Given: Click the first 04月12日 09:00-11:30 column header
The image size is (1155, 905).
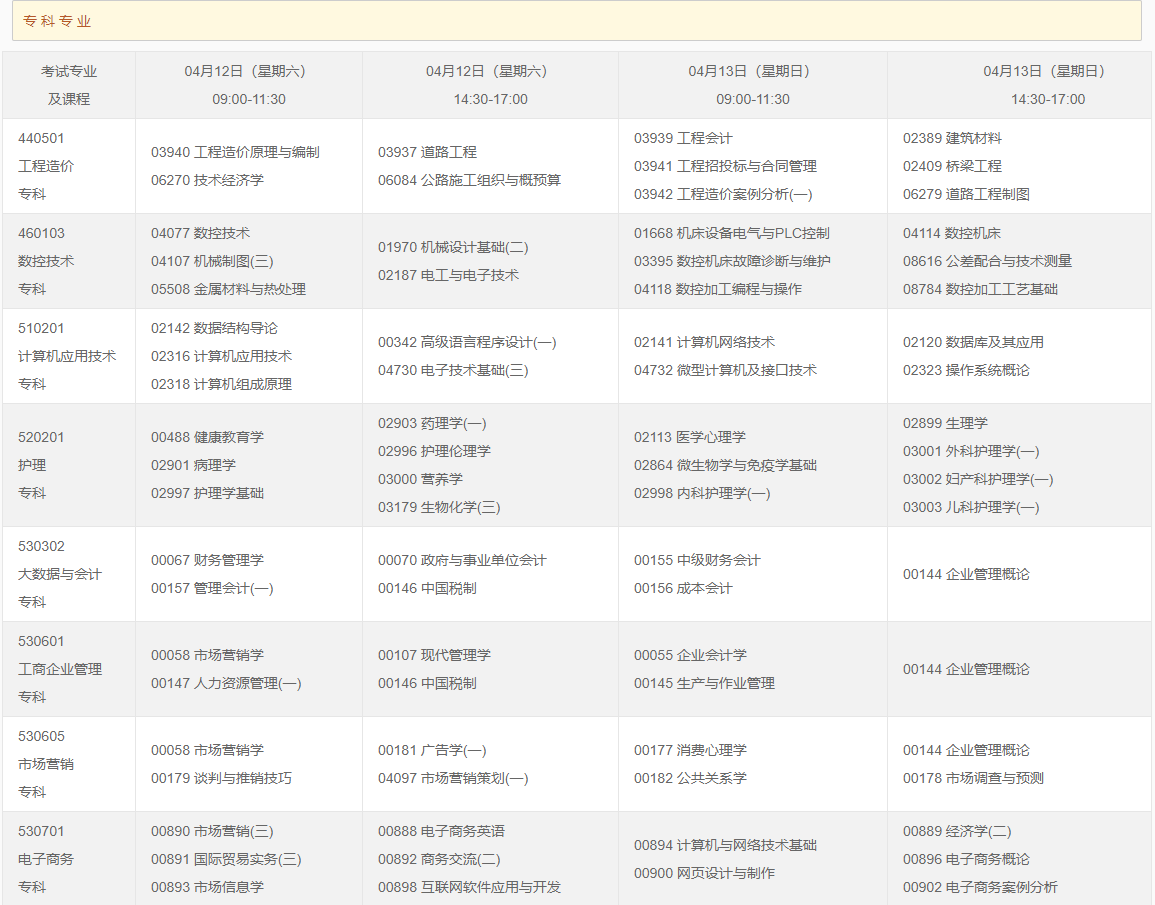Looking at the screenshot, I should (249, 85).
